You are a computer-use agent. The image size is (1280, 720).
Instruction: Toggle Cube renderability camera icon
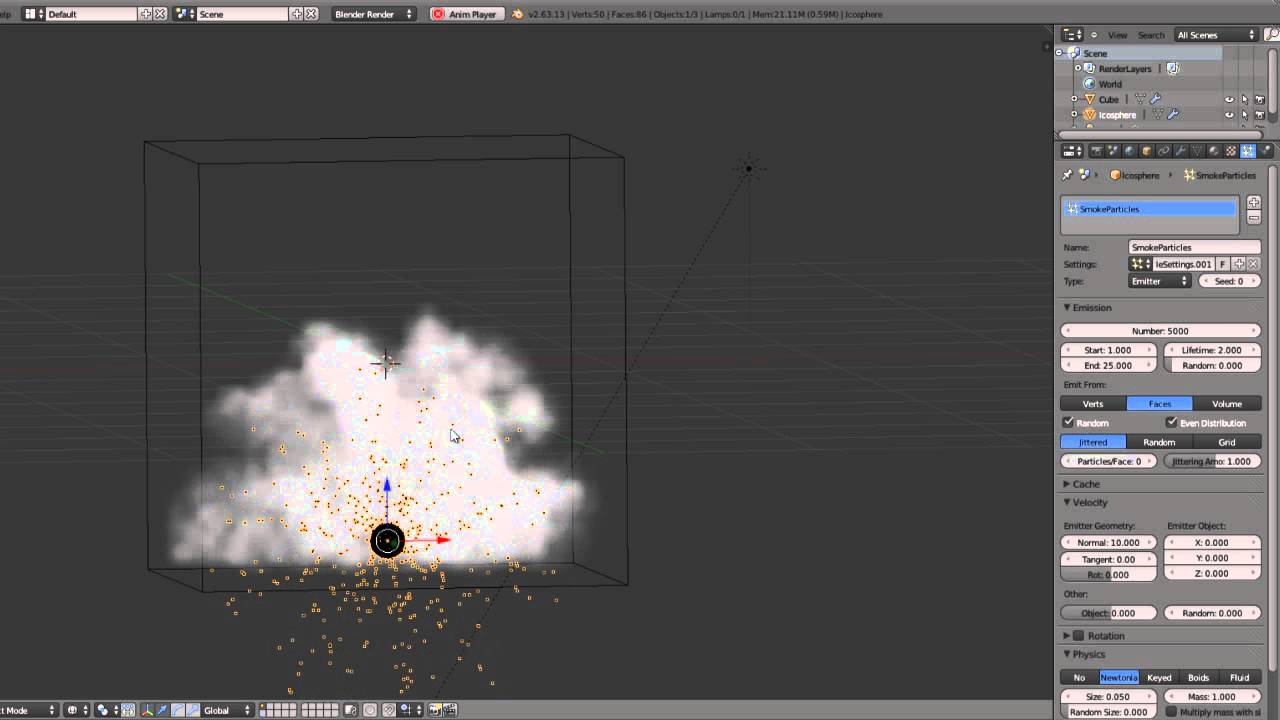click(1259, 99)
